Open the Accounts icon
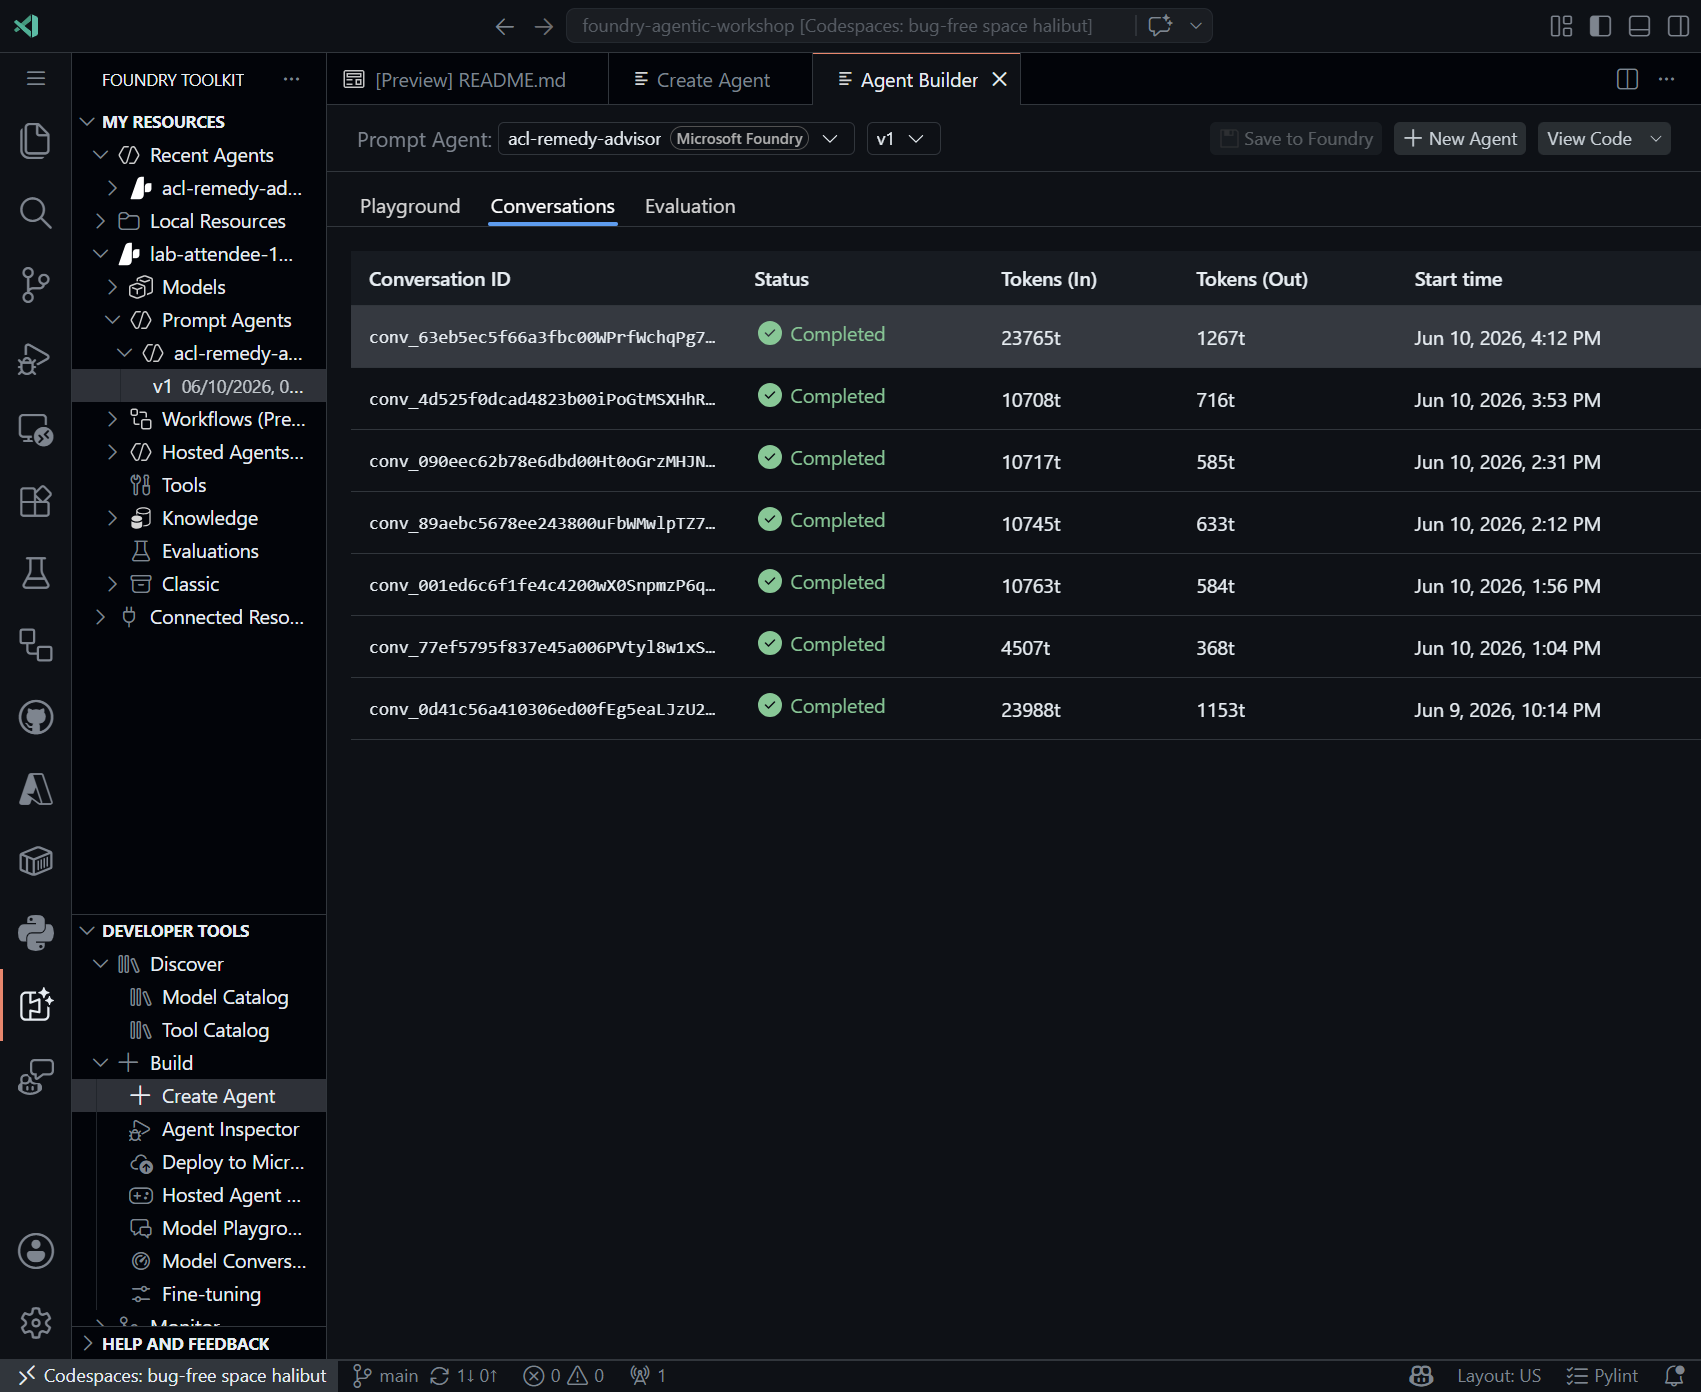 pos(36,1251)
